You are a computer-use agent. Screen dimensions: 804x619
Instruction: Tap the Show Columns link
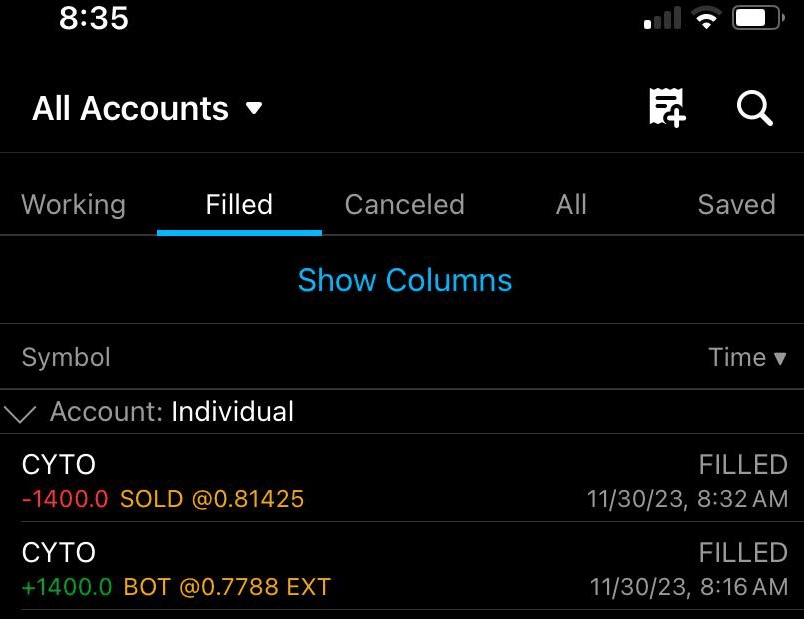point(404,280)
